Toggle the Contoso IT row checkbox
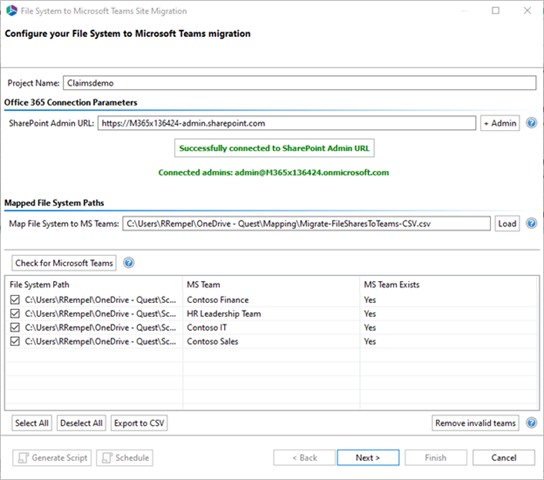 pos(15,327)
